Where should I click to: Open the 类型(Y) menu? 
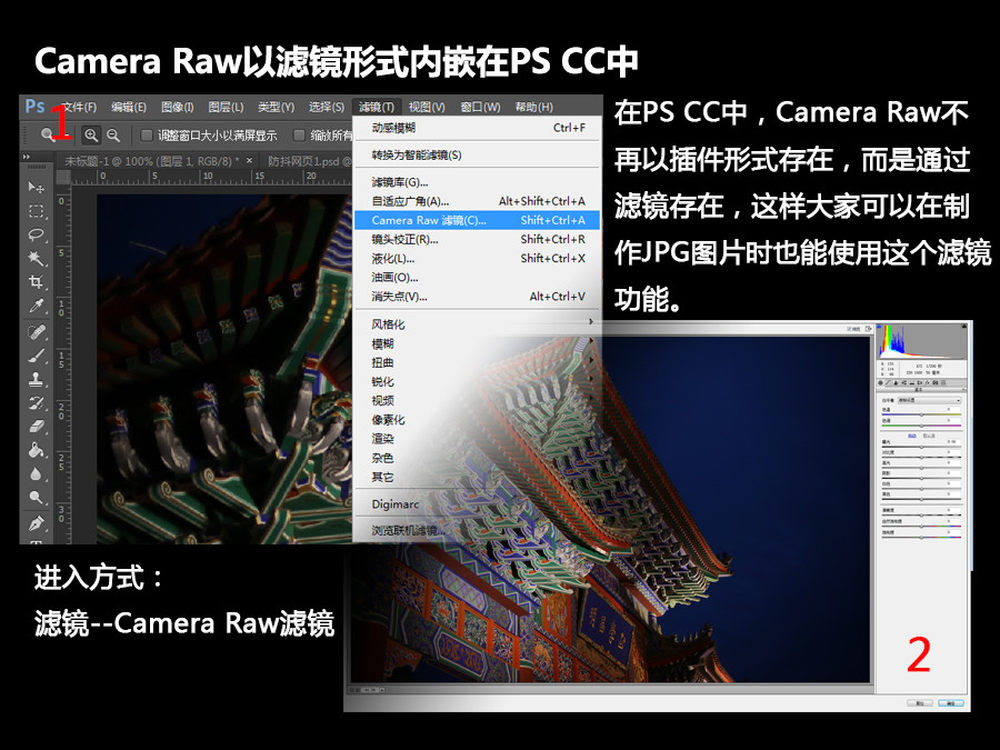coord(276,107)
